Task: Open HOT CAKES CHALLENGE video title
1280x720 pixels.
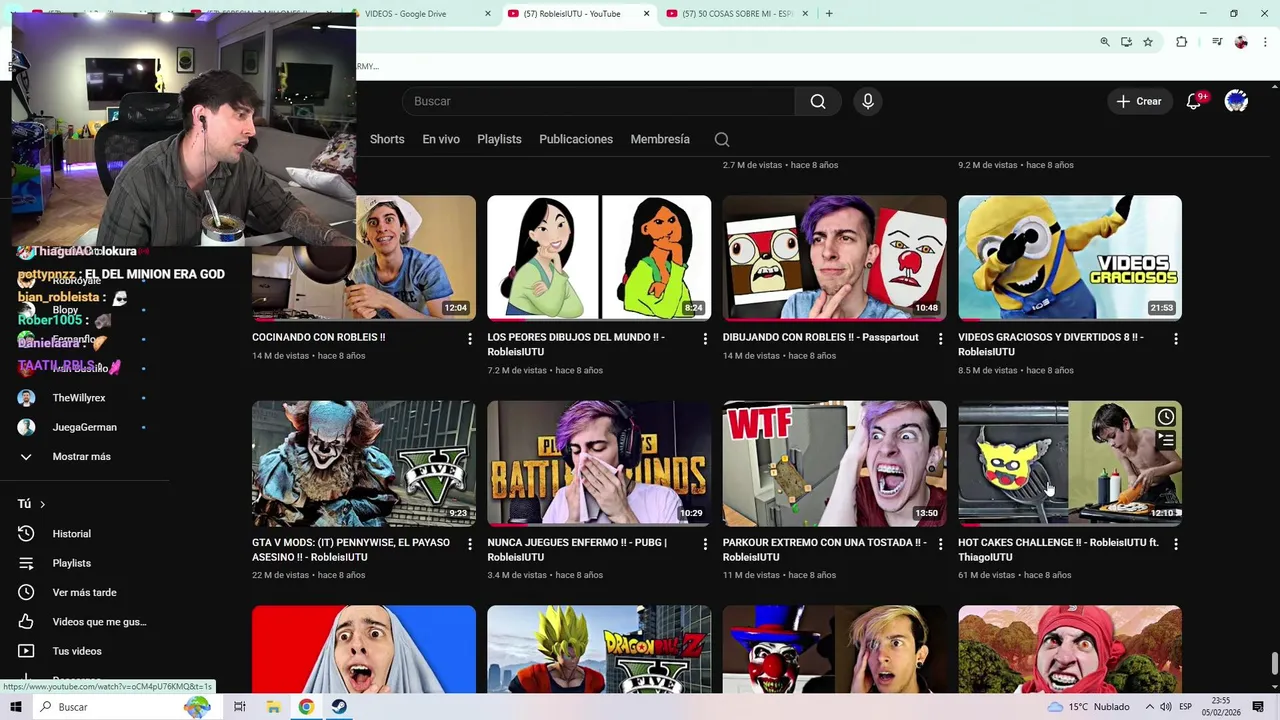Action: pyautogui.click(x=1058, y=550)
